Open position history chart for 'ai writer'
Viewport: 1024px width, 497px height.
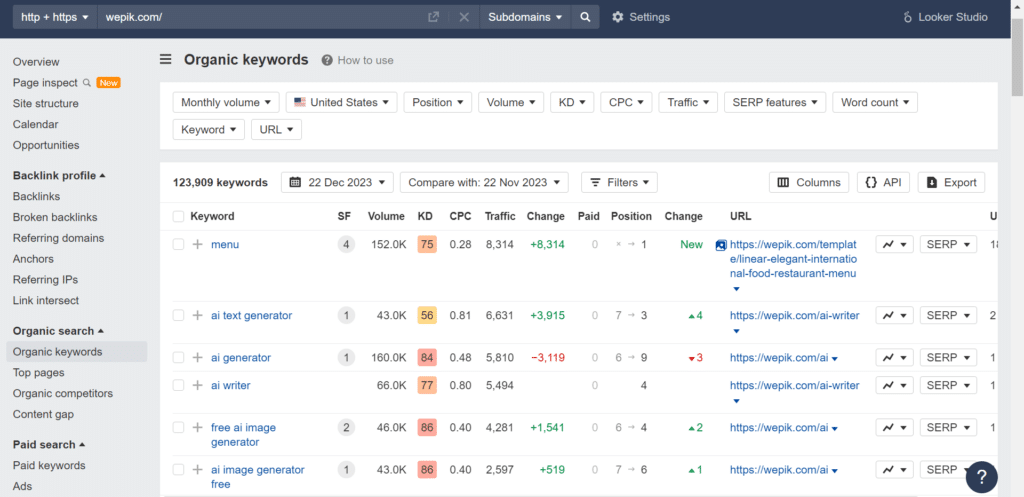pos(894,385)
